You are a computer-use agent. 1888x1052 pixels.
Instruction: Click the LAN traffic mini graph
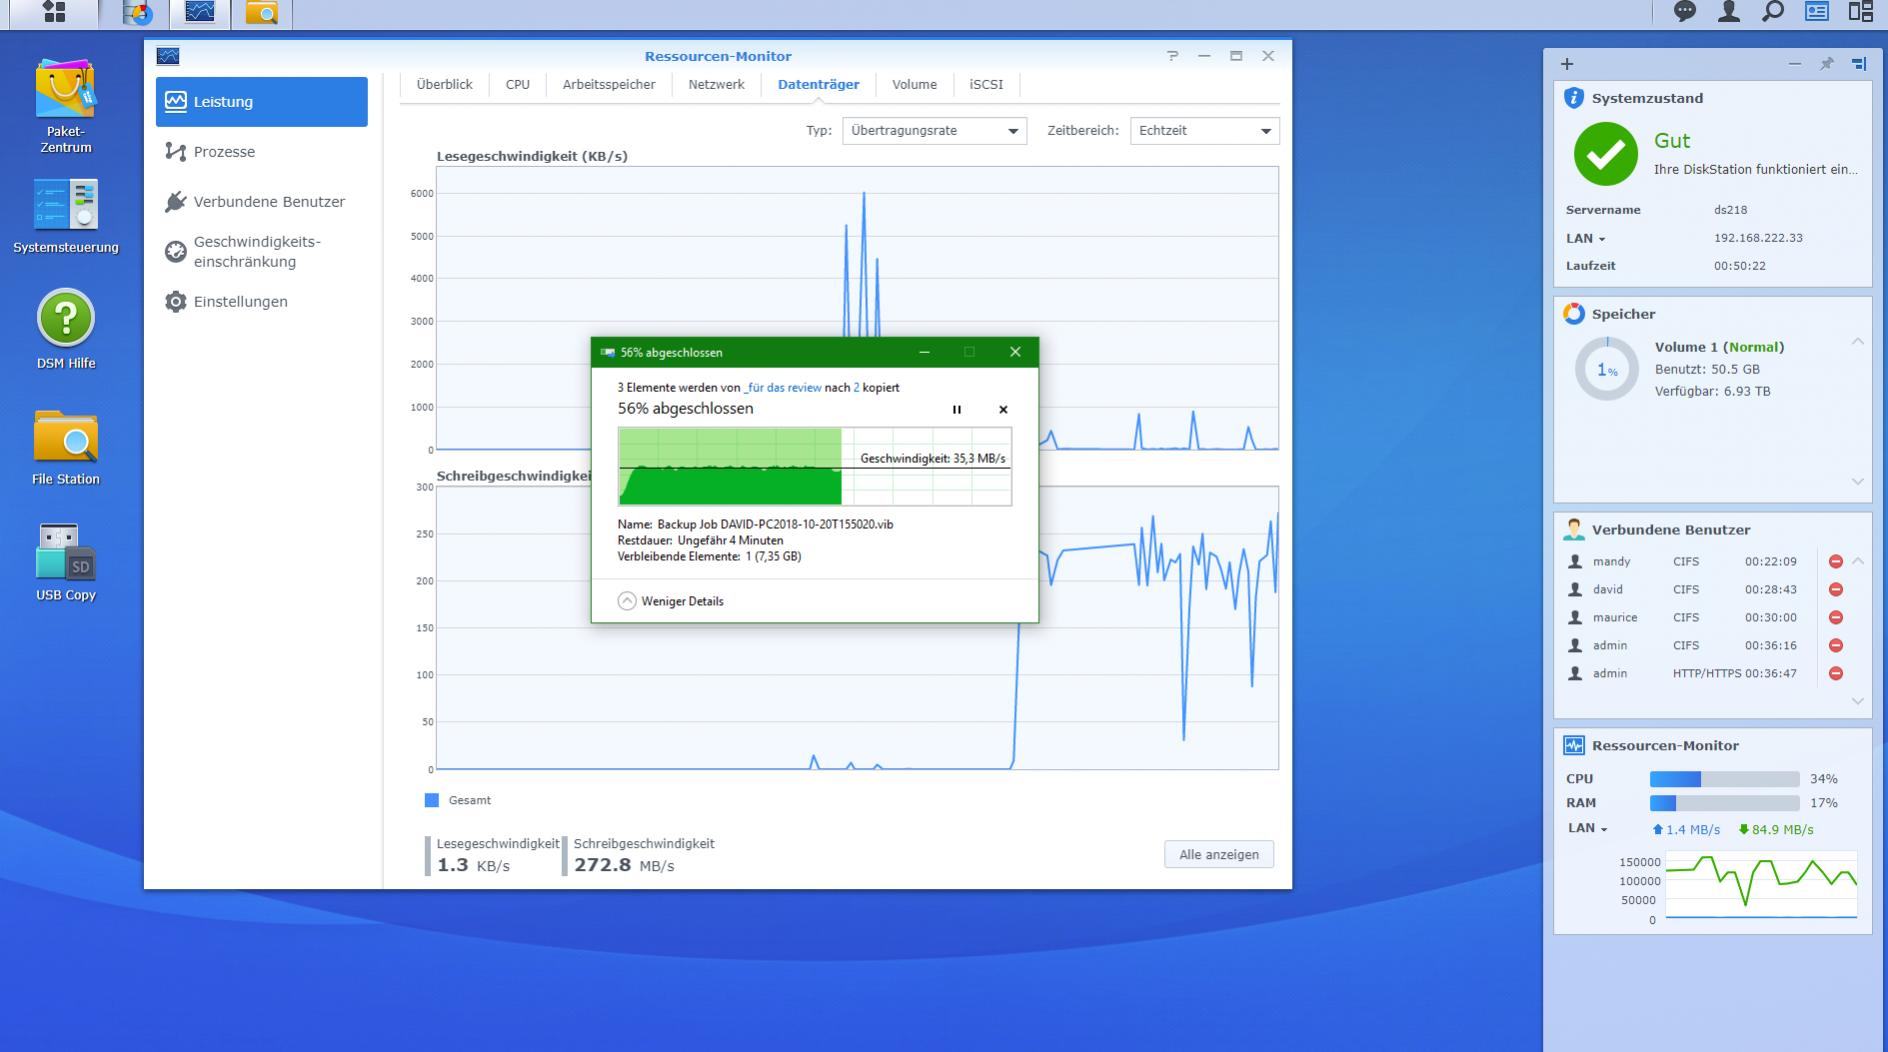click(1761, 886)
